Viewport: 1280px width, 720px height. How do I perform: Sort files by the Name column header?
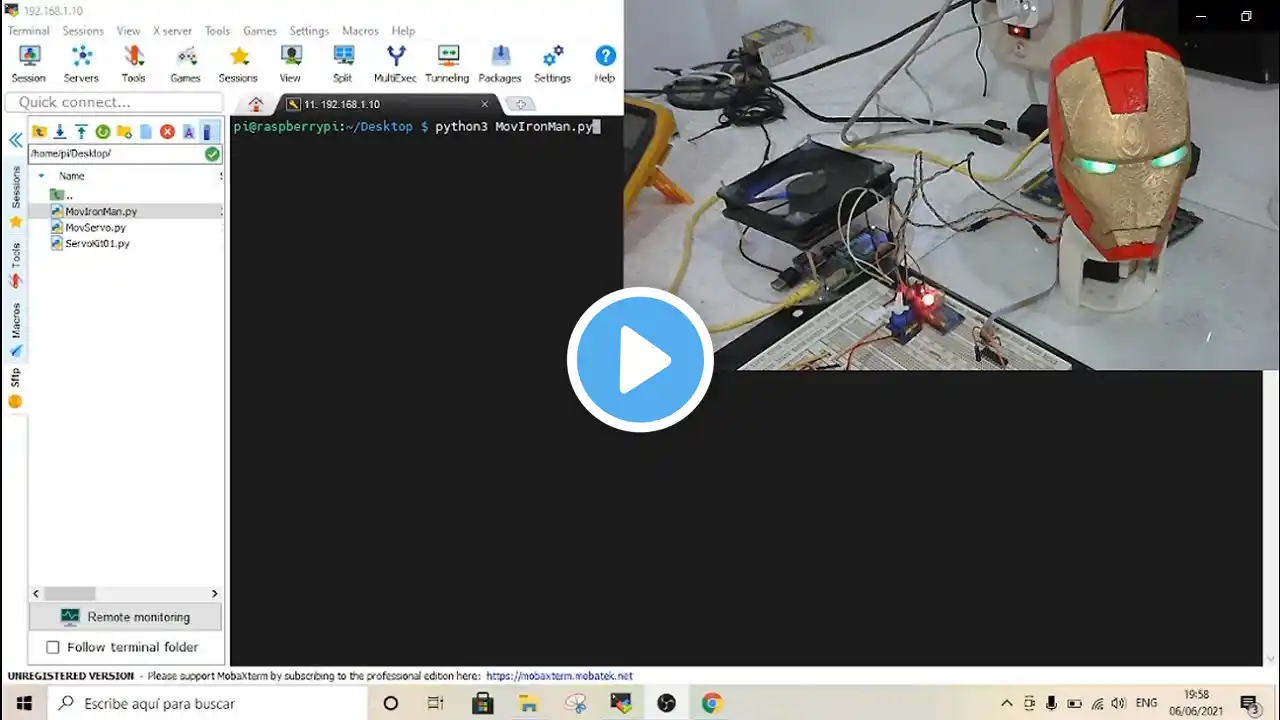coord(72,176)
